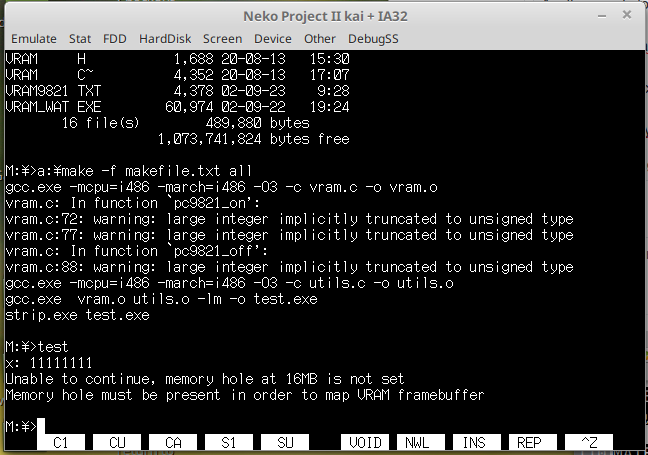
Task: Open the Emulate menu
Action: (x=32, y=39)
